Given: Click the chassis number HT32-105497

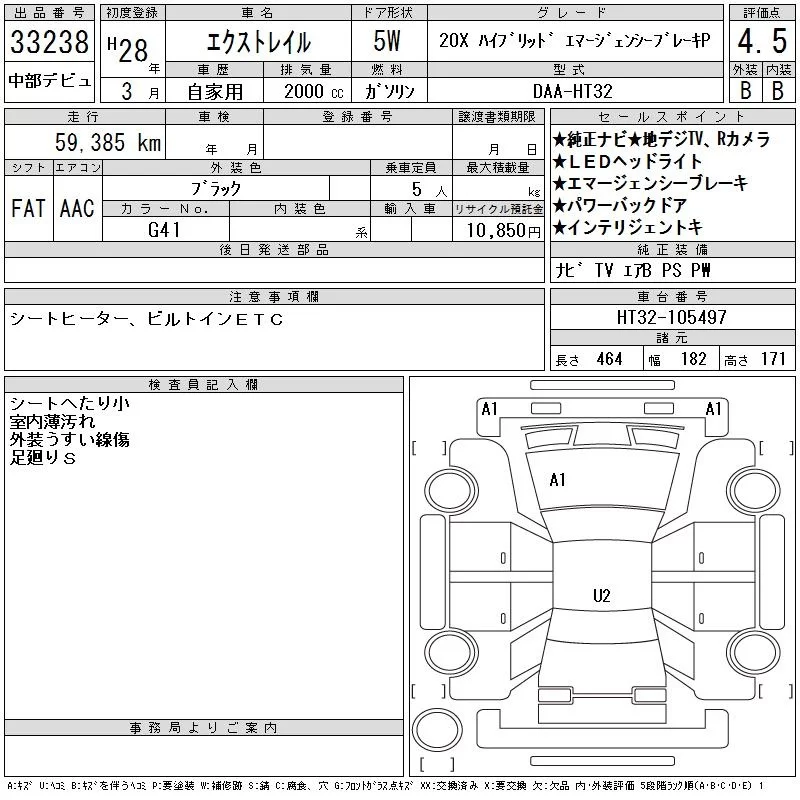Looking at the screenshot, I should 671,317.
